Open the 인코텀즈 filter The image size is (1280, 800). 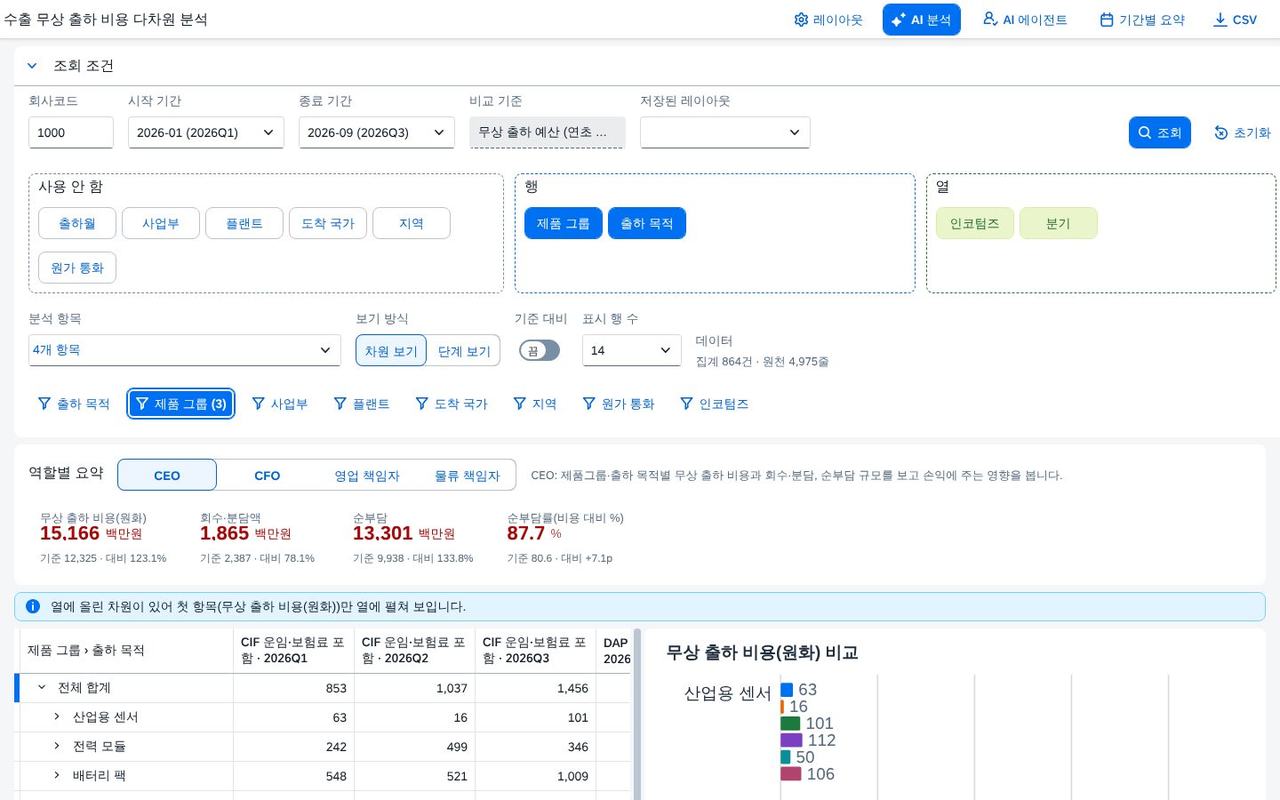[x=714, y=404]
